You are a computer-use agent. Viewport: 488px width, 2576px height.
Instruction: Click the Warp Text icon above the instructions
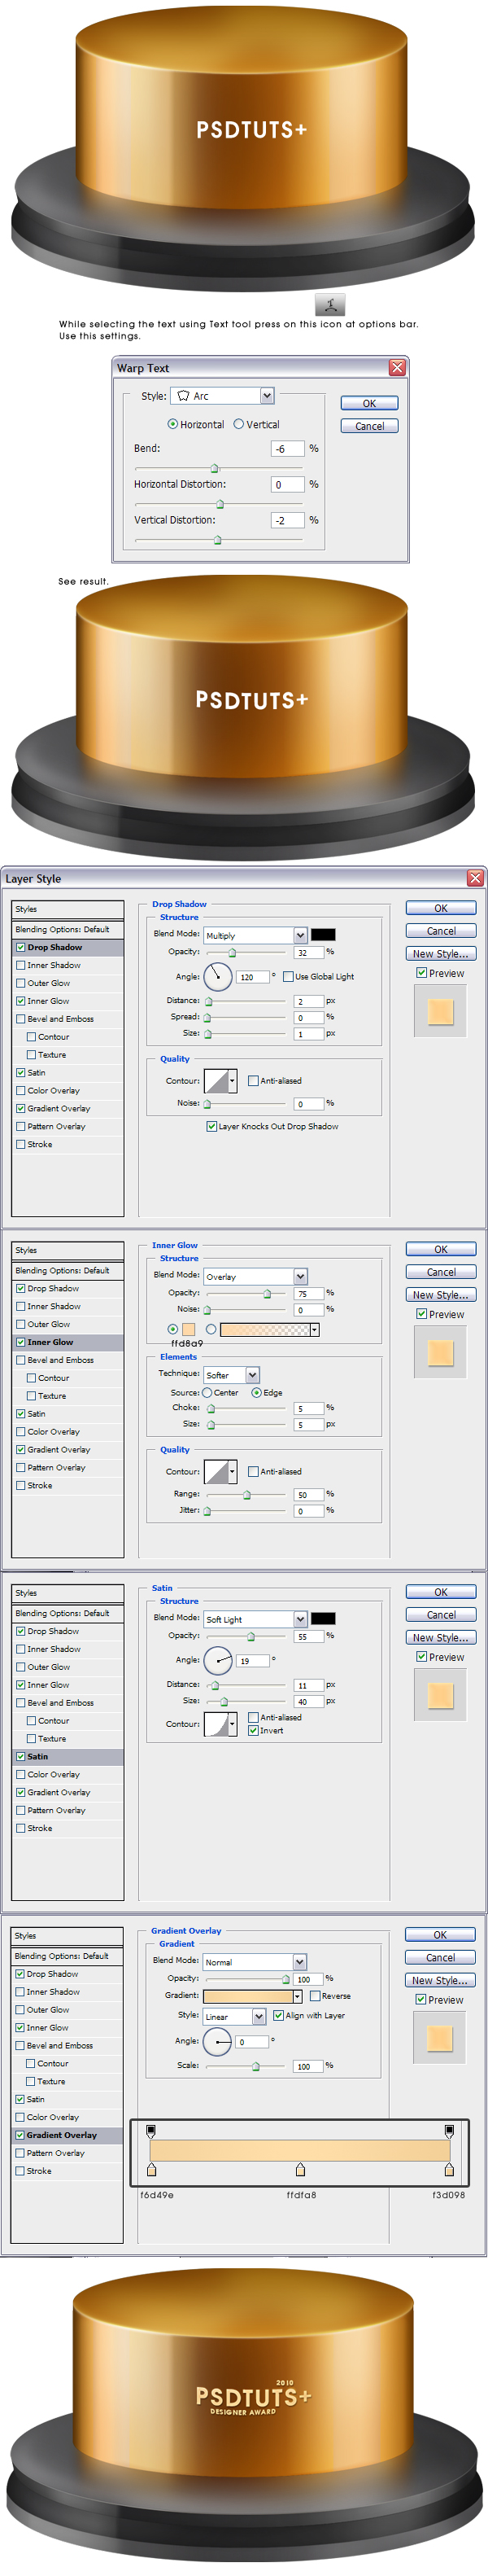point(329,305)
